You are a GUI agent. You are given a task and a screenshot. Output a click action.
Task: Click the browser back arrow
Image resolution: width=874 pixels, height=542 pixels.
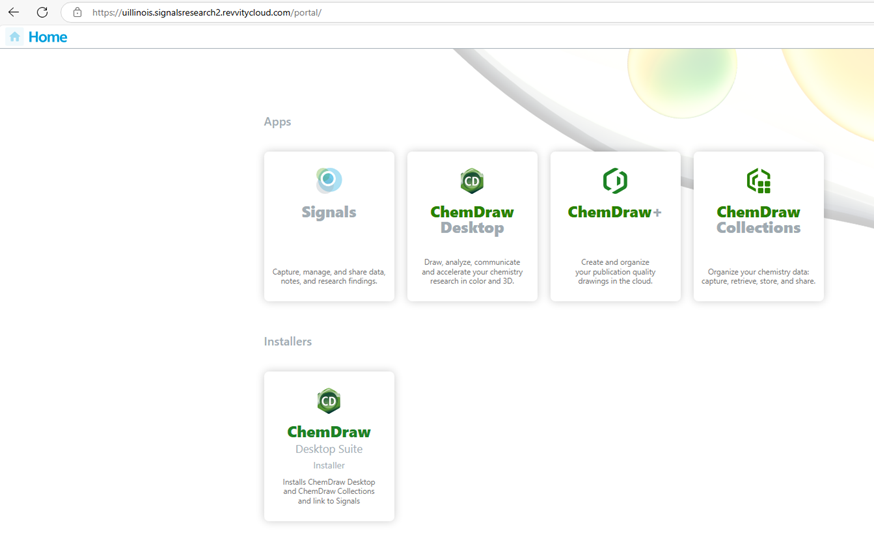pos(13,12)
